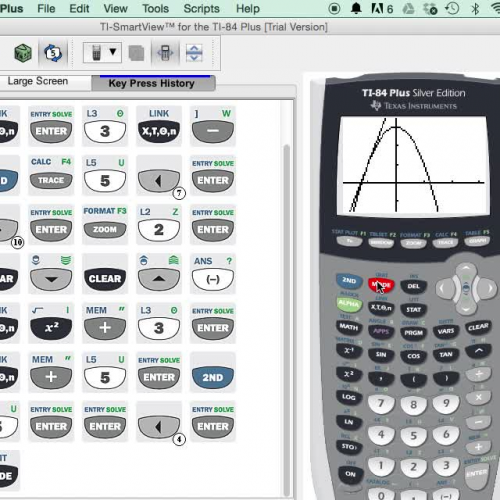This screenshot has width=500, height=500.
Task: Click the Google Drive icon in the menu bar
Action: pyautogui.click(x=408, y=8)
